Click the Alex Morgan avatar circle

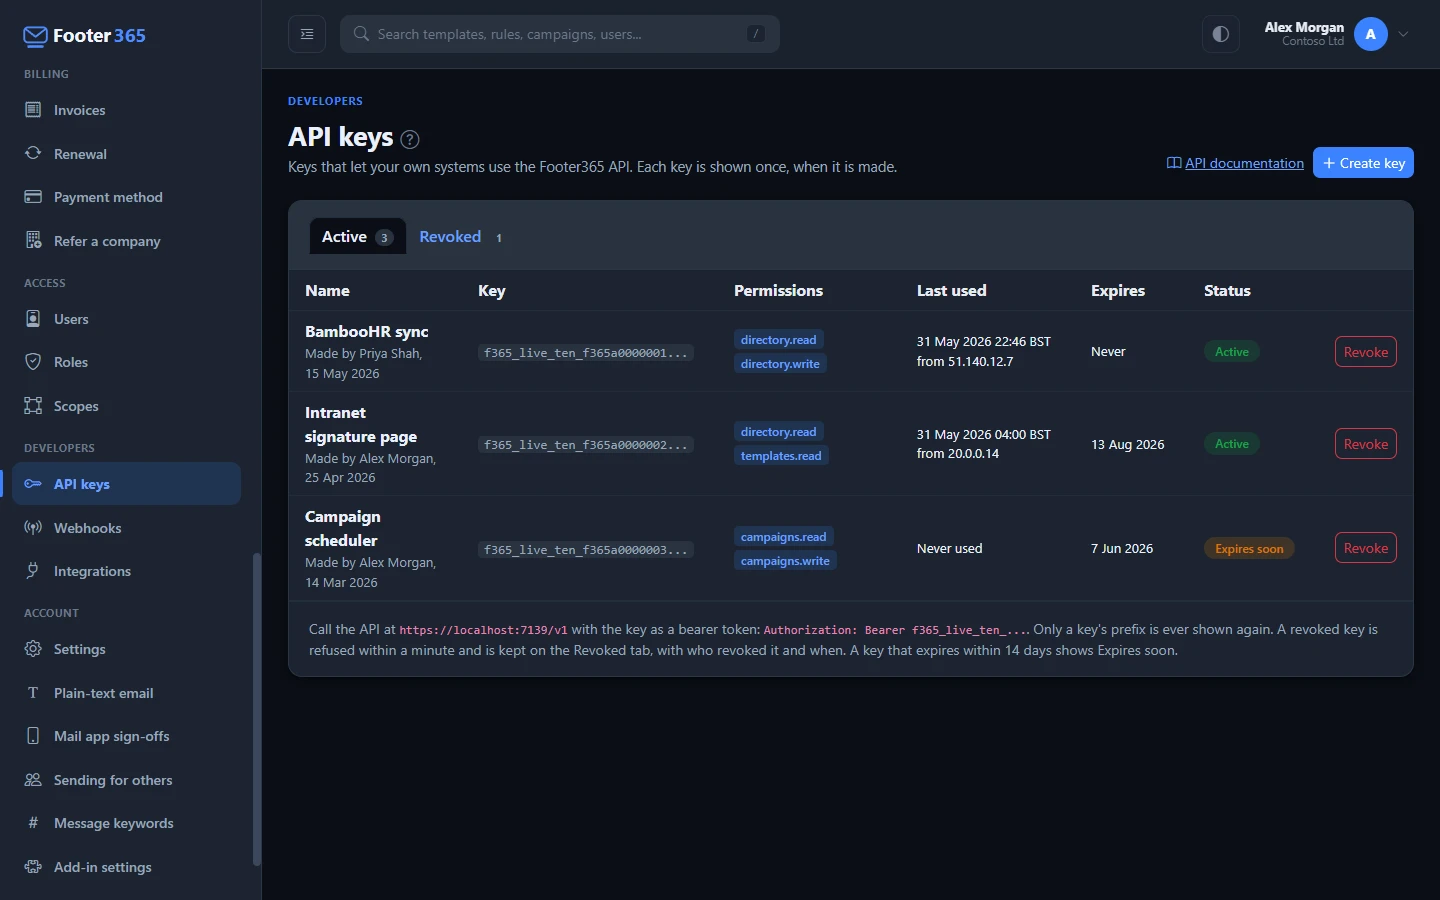pos(1371,34)
